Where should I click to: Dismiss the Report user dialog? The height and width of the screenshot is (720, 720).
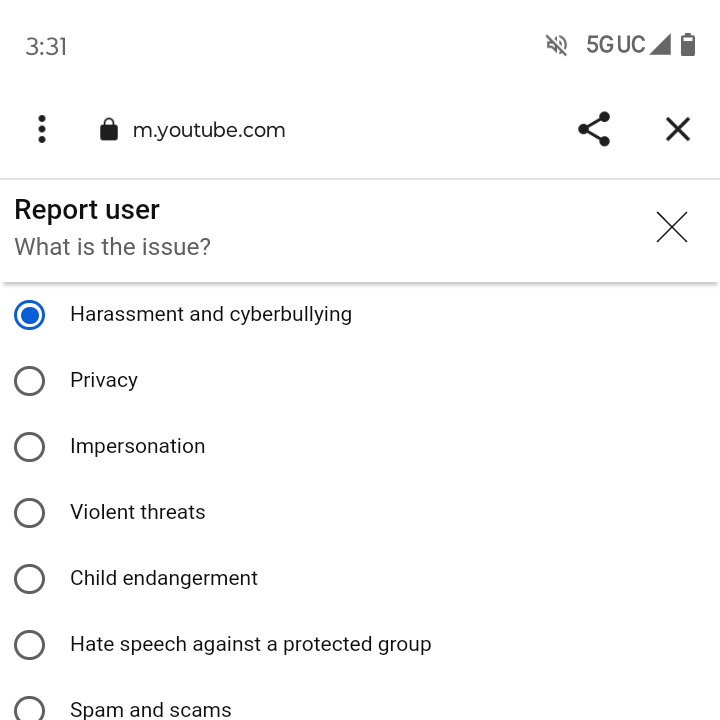point(672,227)
